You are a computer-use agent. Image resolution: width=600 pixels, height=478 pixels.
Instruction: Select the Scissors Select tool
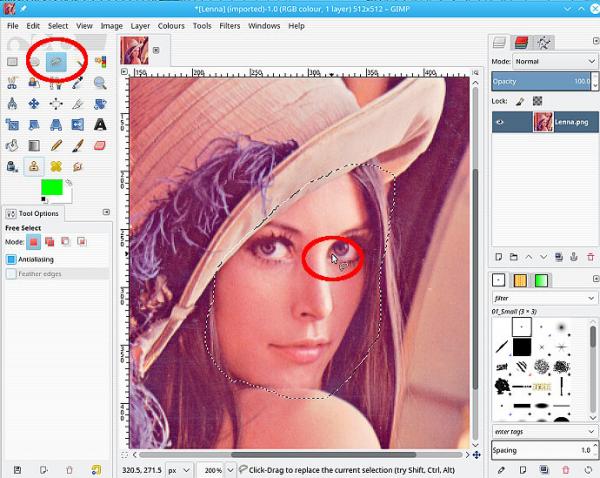point(12,83)
